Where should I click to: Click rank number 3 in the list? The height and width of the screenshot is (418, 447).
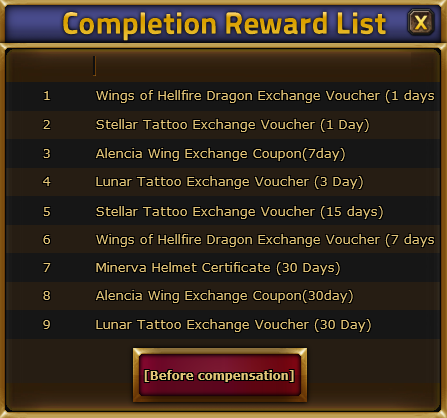pyautogui.click(x=47, y=153)
